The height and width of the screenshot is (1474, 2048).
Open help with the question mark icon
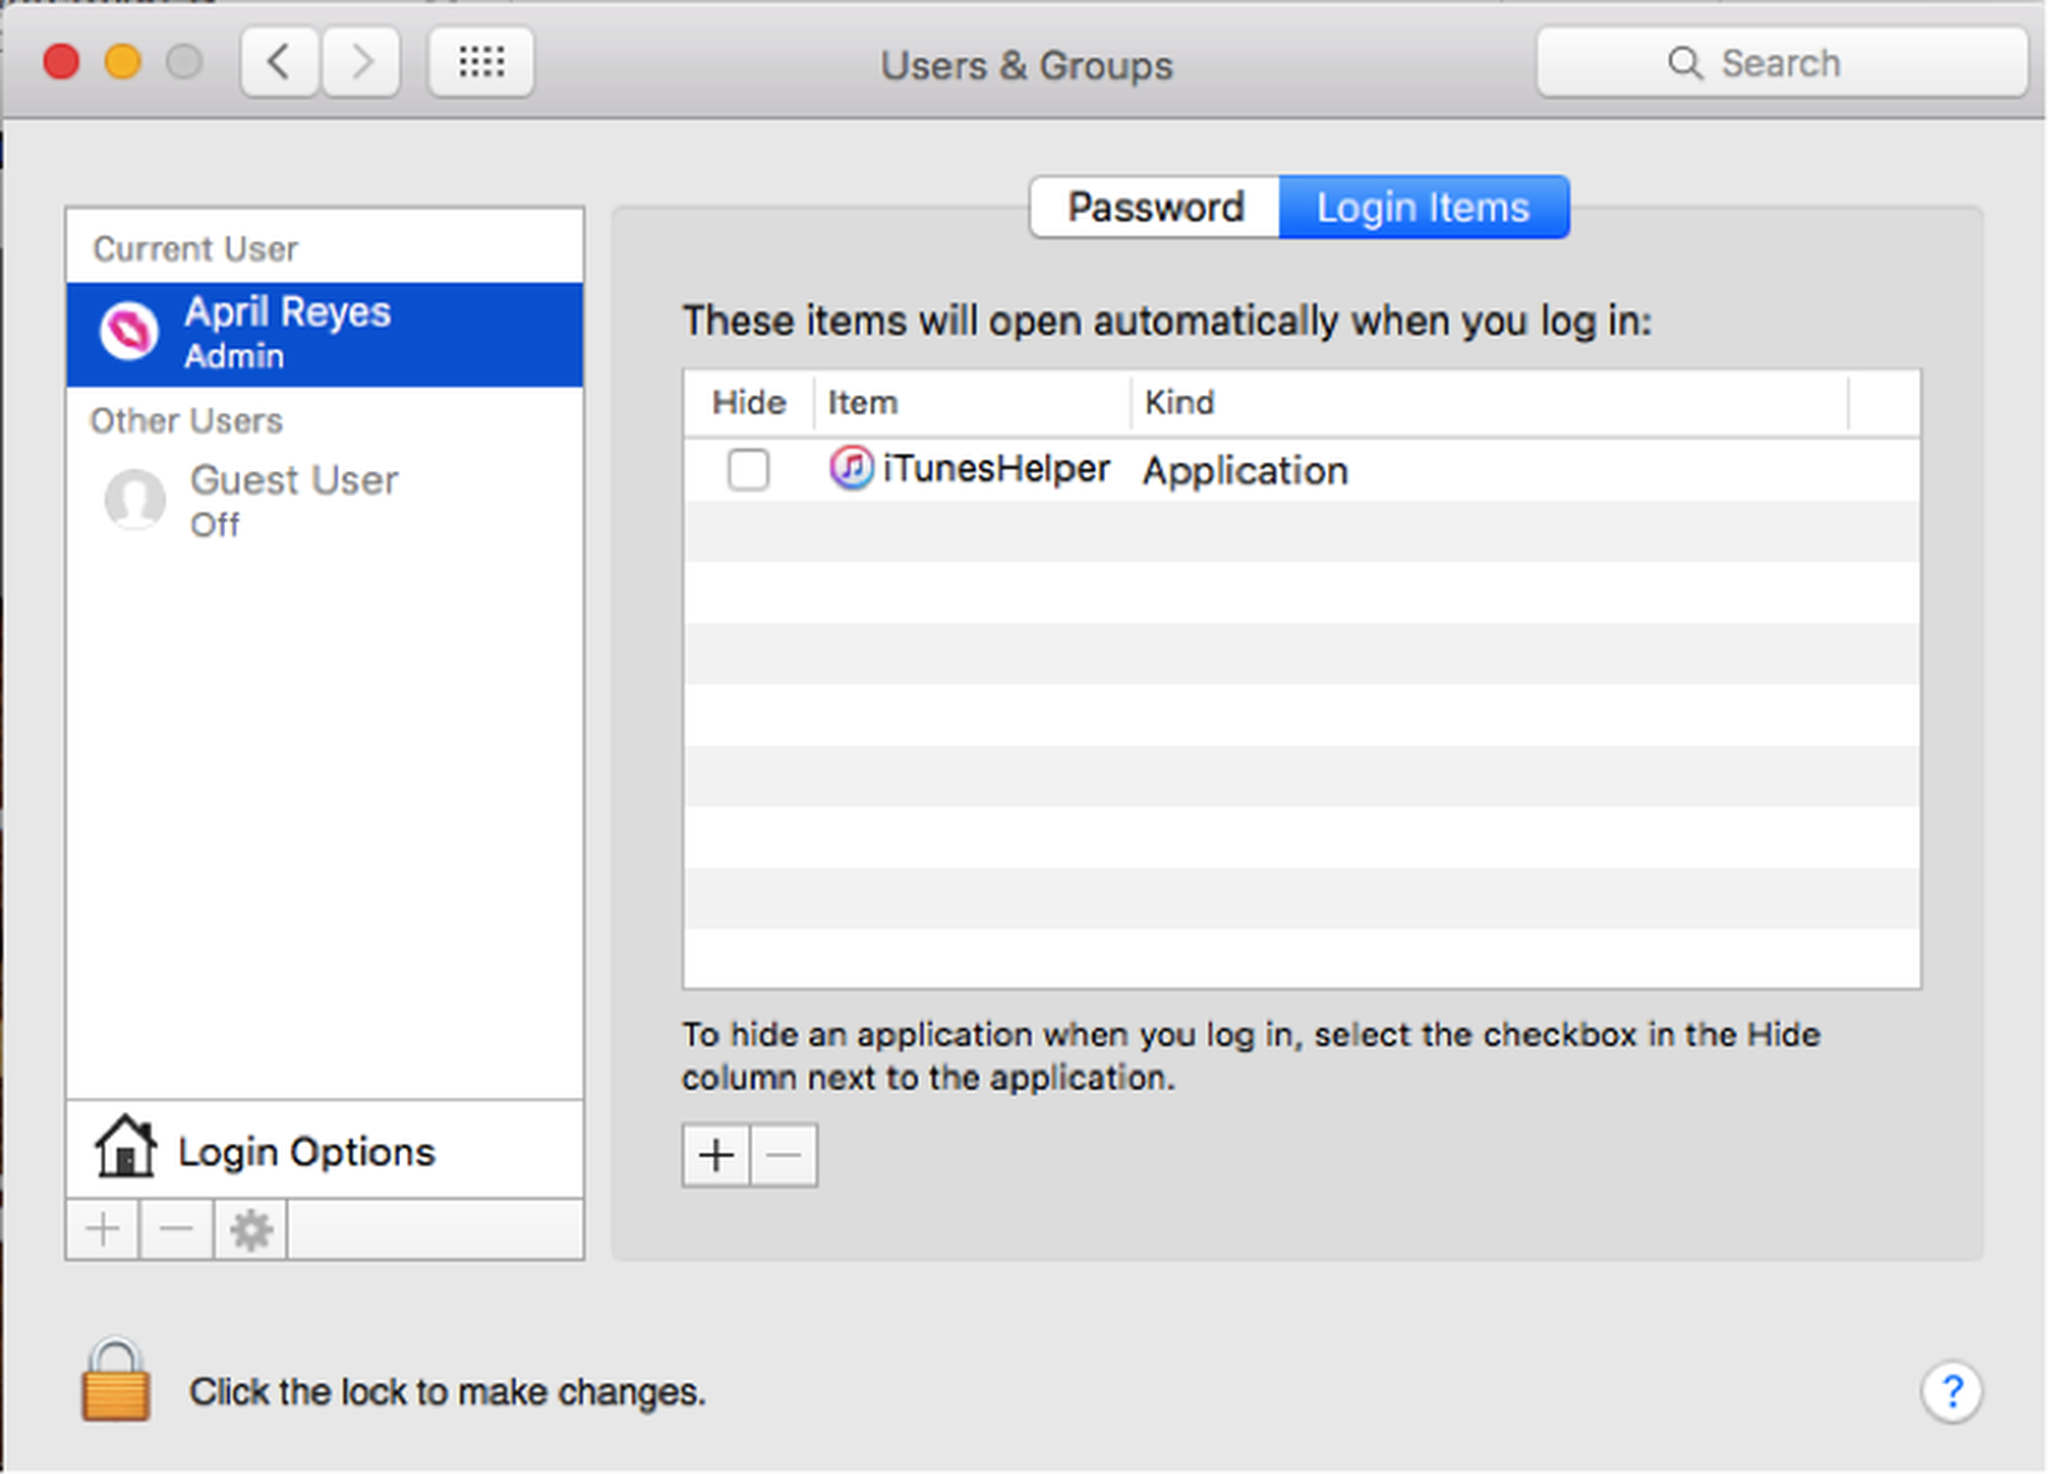1952,1390
